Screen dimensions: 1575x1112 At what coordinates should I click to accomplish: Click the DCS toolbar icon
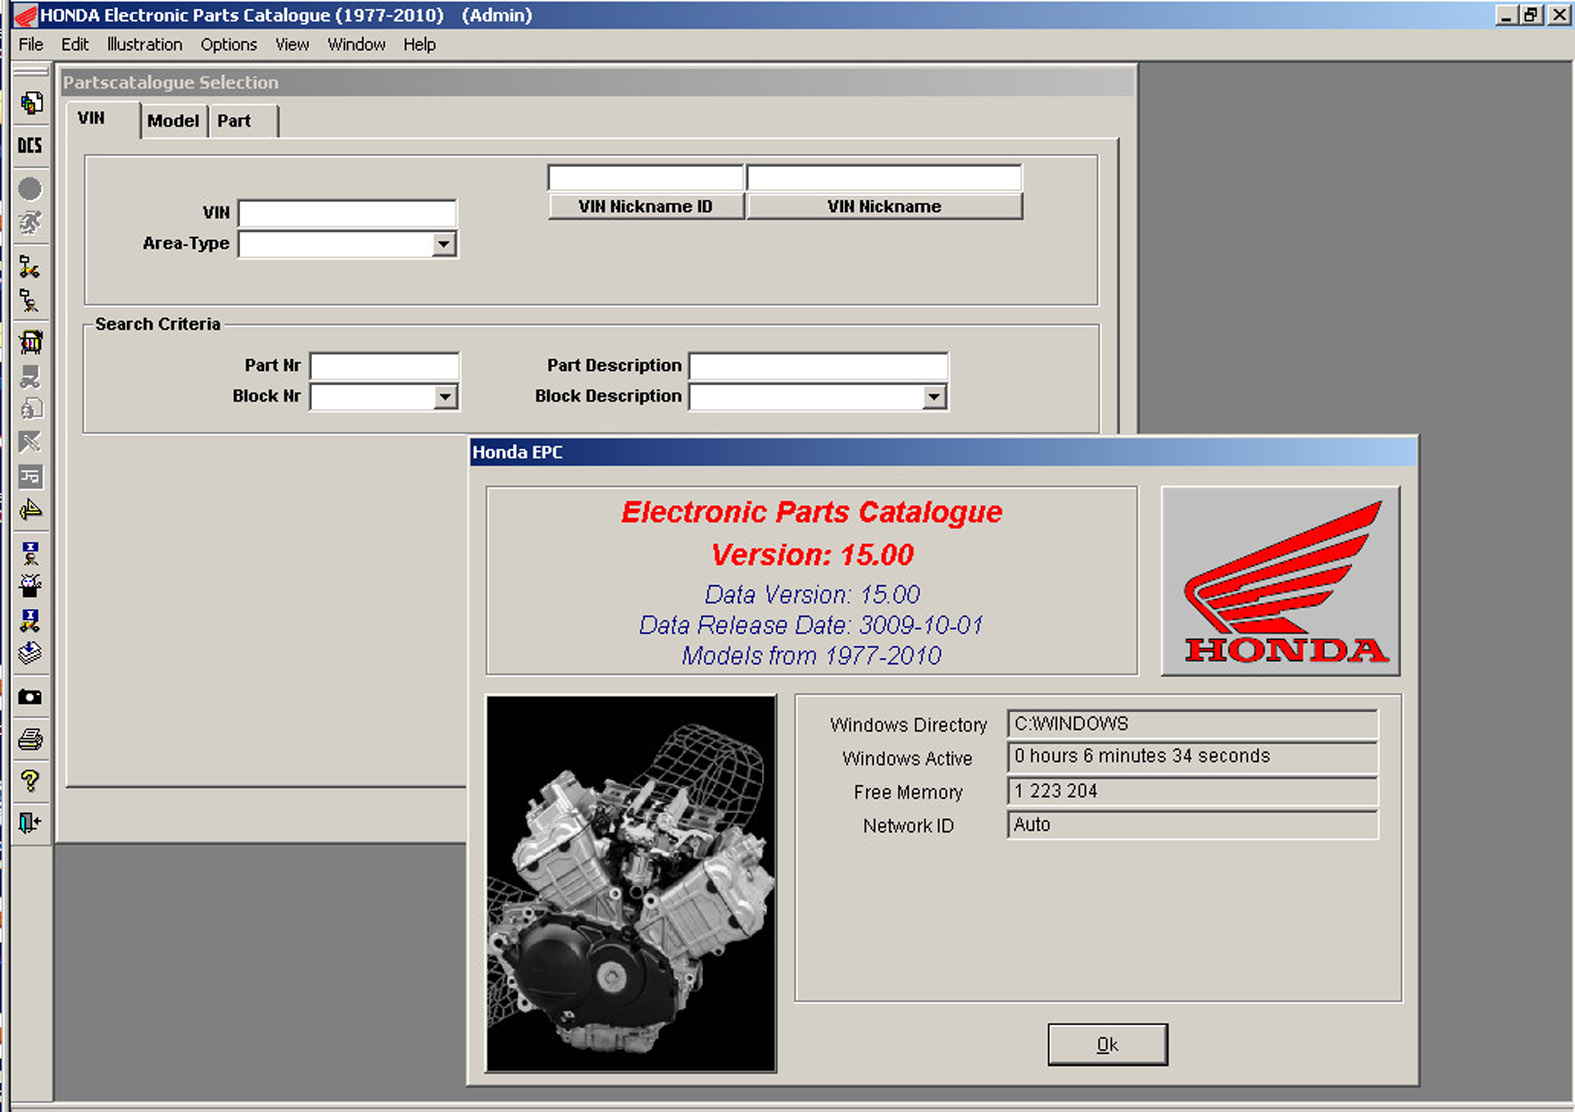[30, 146]
